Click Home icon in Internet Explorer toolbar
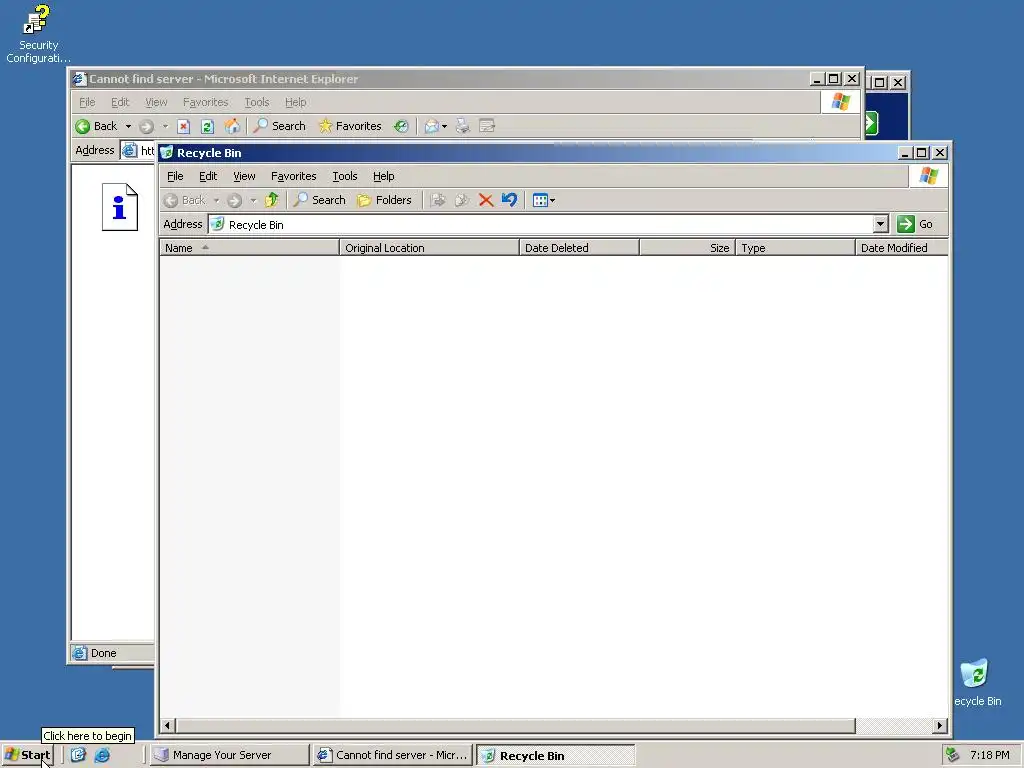 [x=232, y=126]
